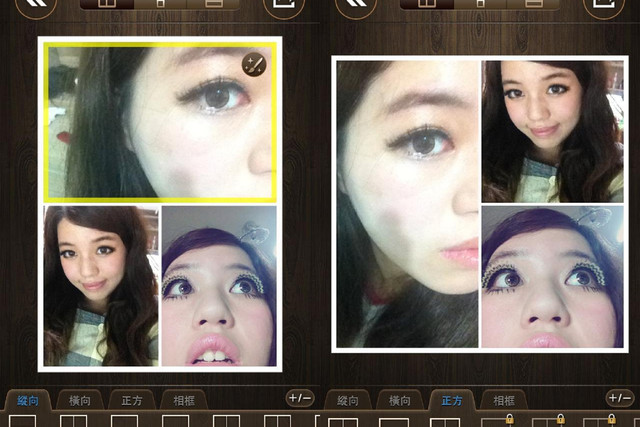Switch to 縱向 tab in left screen
The image size is (640, 427).
[x=28, y=400]
